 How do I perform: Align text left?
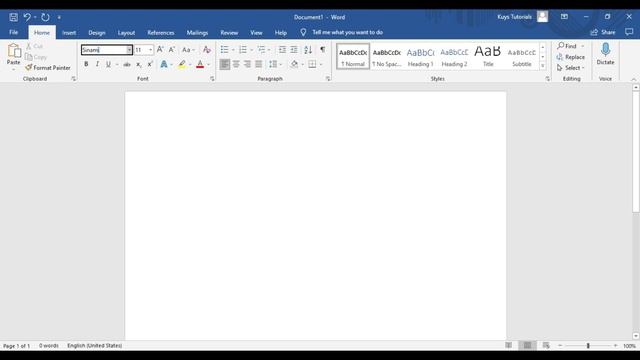(224, 64)
